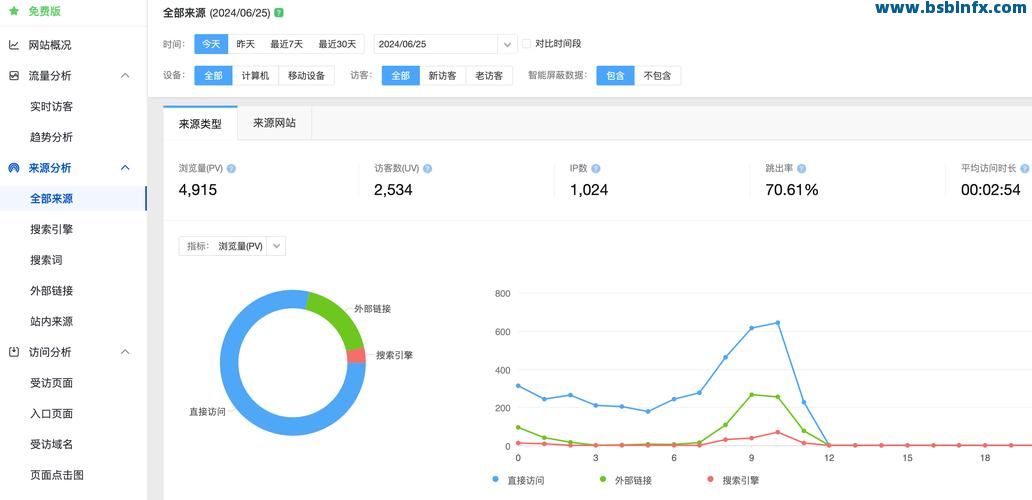1032x500 pixels.
Task: Switch to the 来源网站 tab
Action: tap(274, 123)
